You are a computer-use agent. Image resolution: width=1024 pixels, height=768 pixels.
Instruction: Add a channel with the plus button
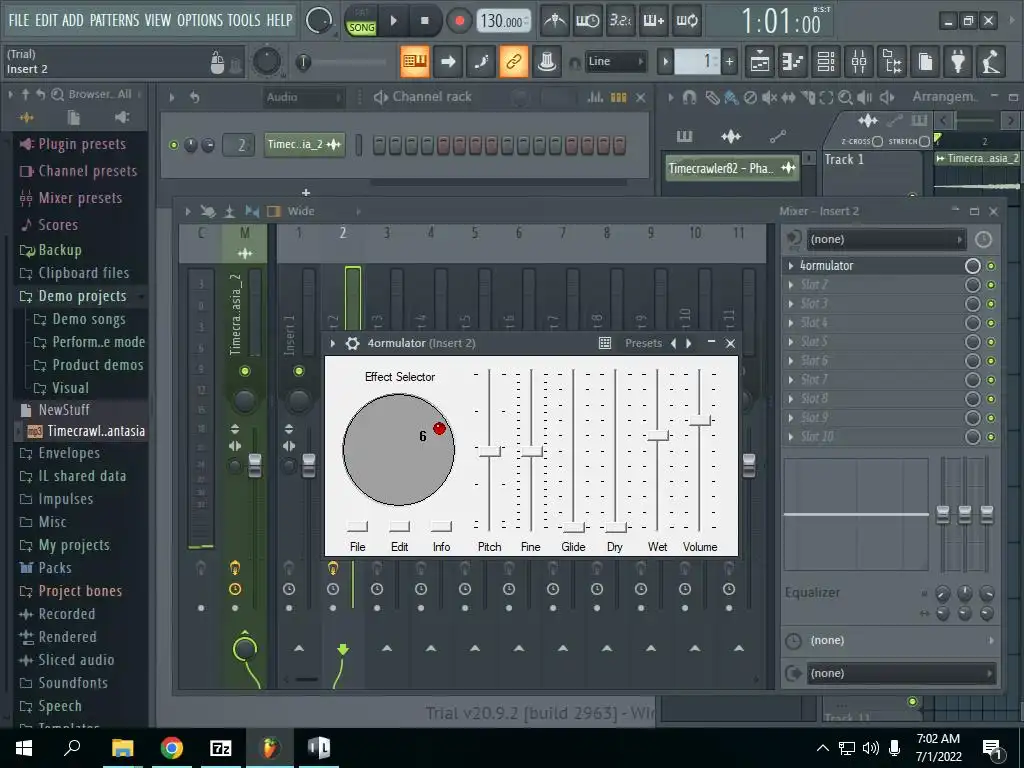click(306, 193)
